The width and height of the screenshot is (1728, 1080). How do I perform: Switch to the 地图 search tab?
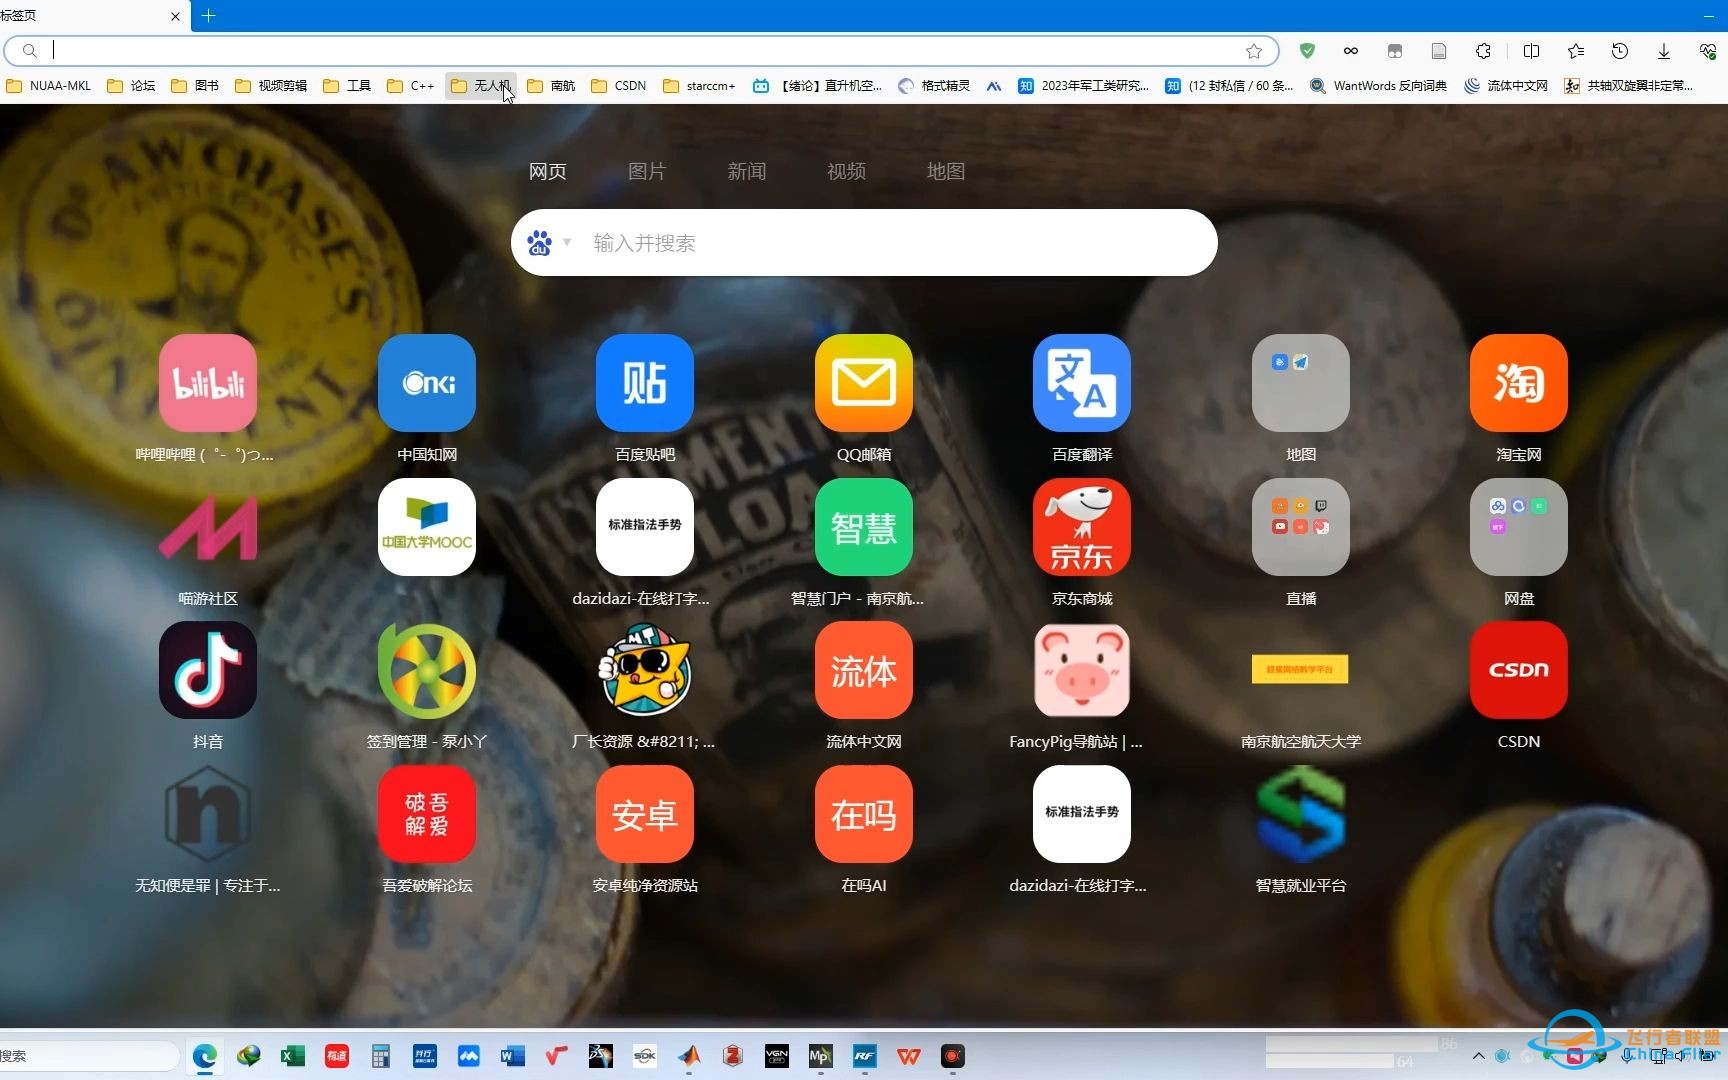pos(946,171)
